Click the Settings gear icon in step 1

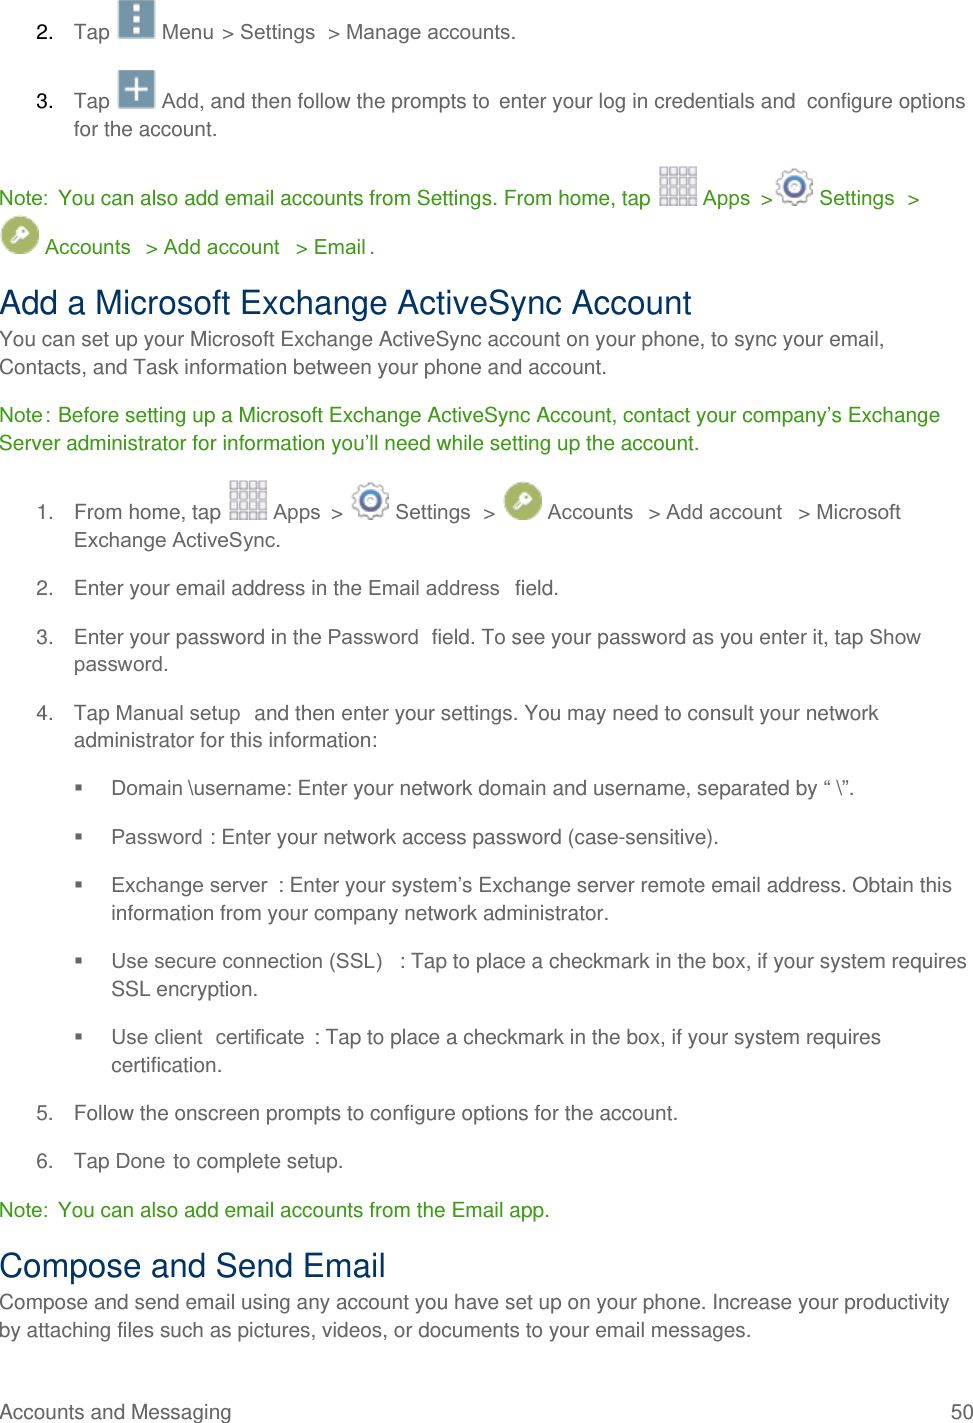(370, 500)
